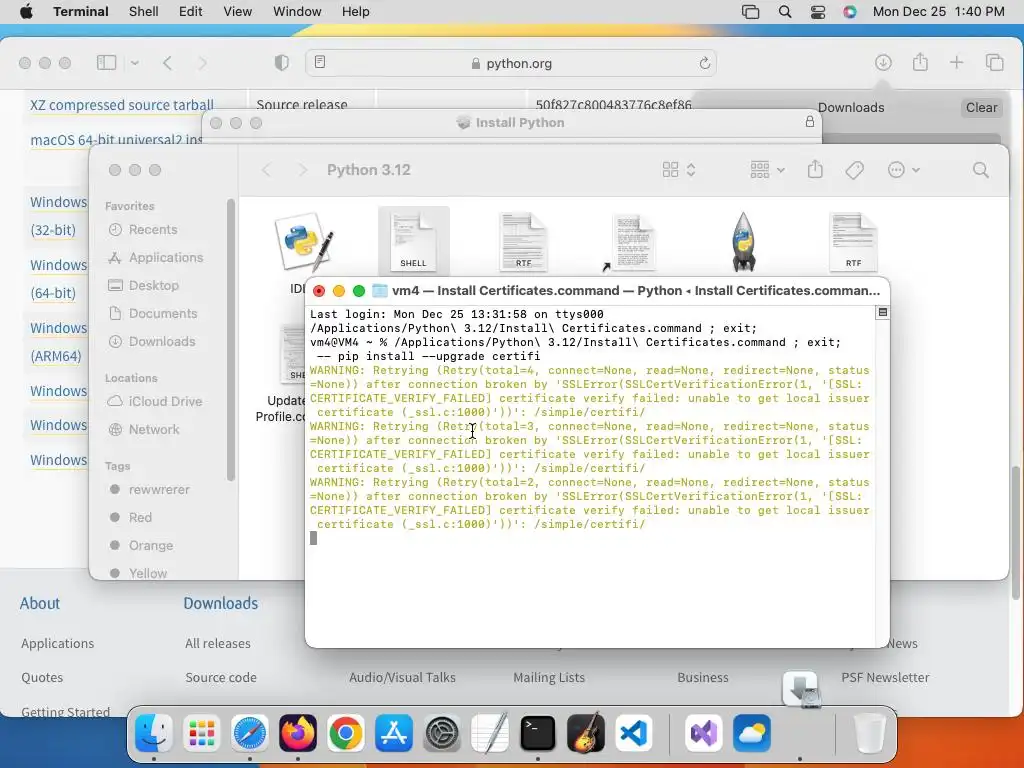Click the Siri icon in menu bar
Image resolution: width=1024 pixels, height=768 pixels.
coord(850,11)
